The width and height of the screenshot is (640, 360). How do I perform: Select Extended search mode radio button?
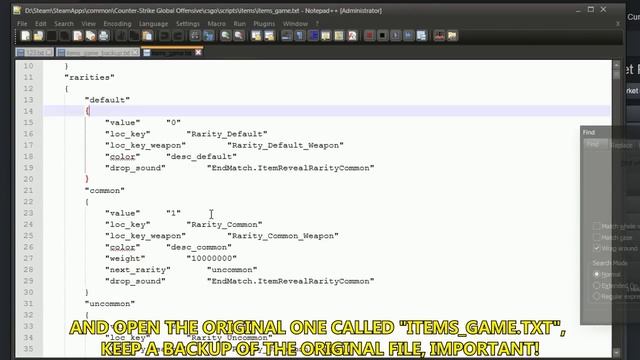coord(597,285)
